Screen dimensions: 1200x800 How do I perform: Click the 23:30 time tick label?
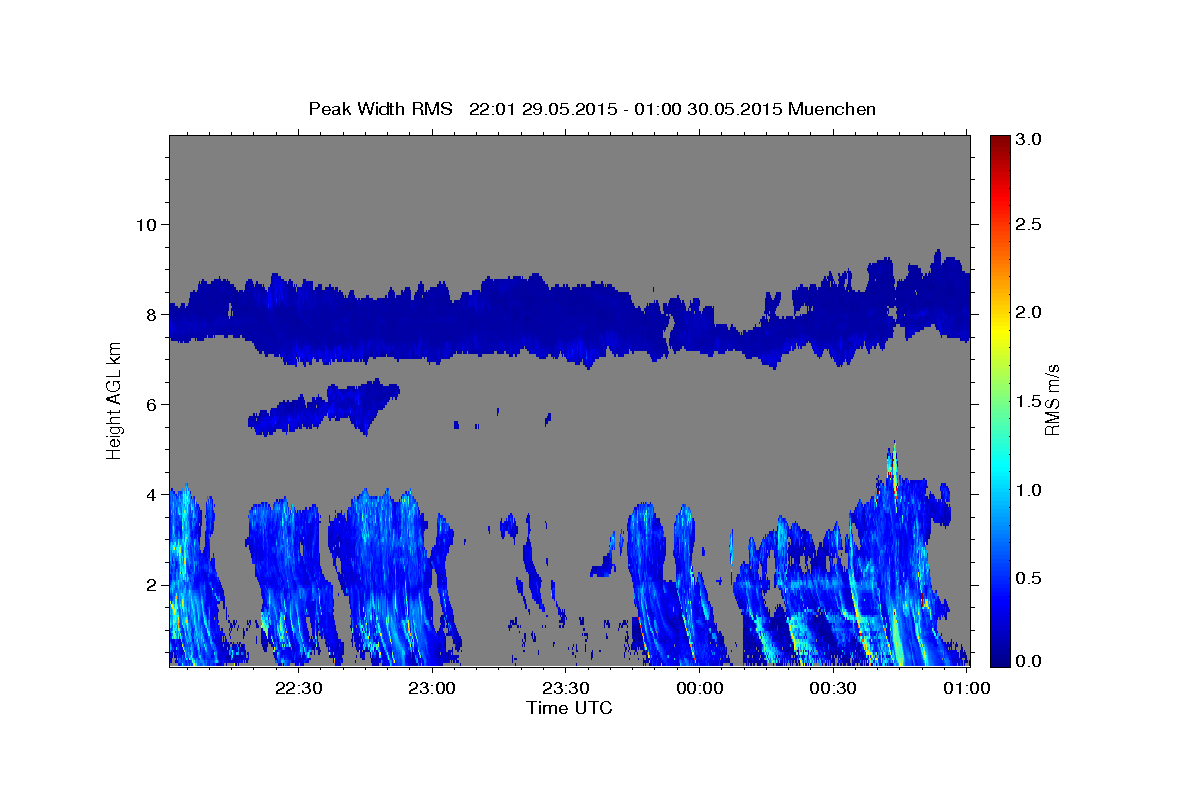click(566, 688)
